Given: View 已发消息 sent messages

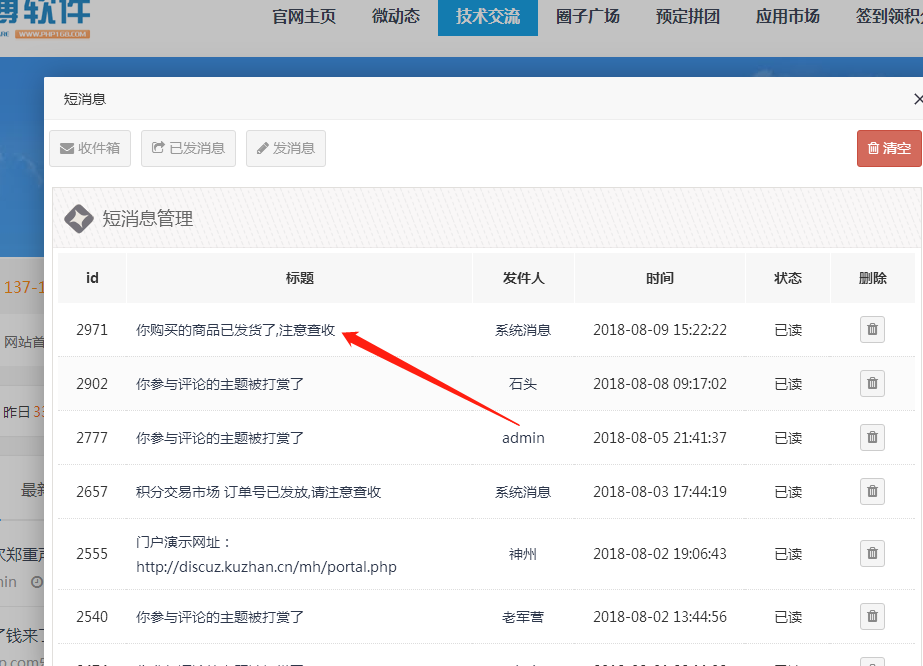Looking at the screenshot, I should click(x=189, y=148).
